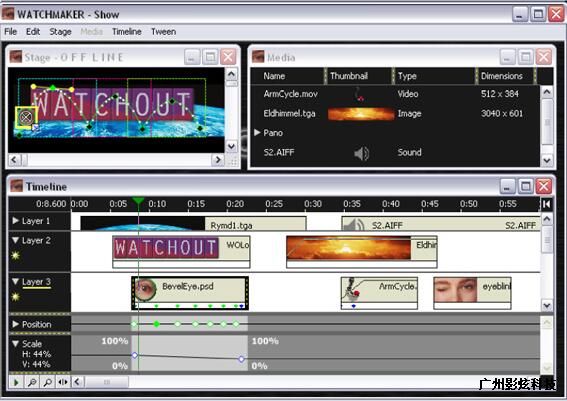Click the speaker icon for S2.AIFF media

click(361, 153)
